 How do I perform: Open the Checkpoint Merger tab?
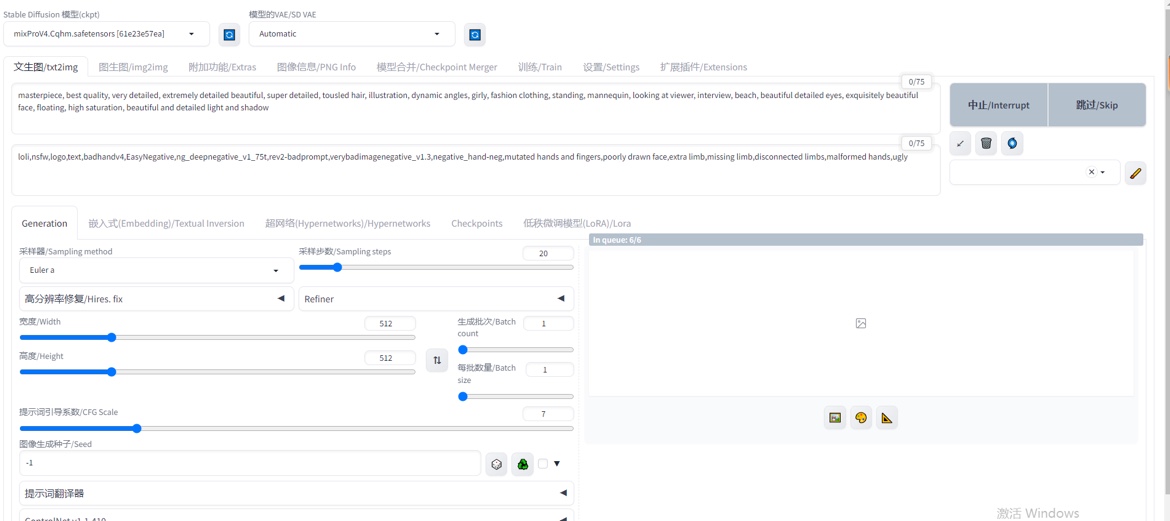(x=437, y=66)
